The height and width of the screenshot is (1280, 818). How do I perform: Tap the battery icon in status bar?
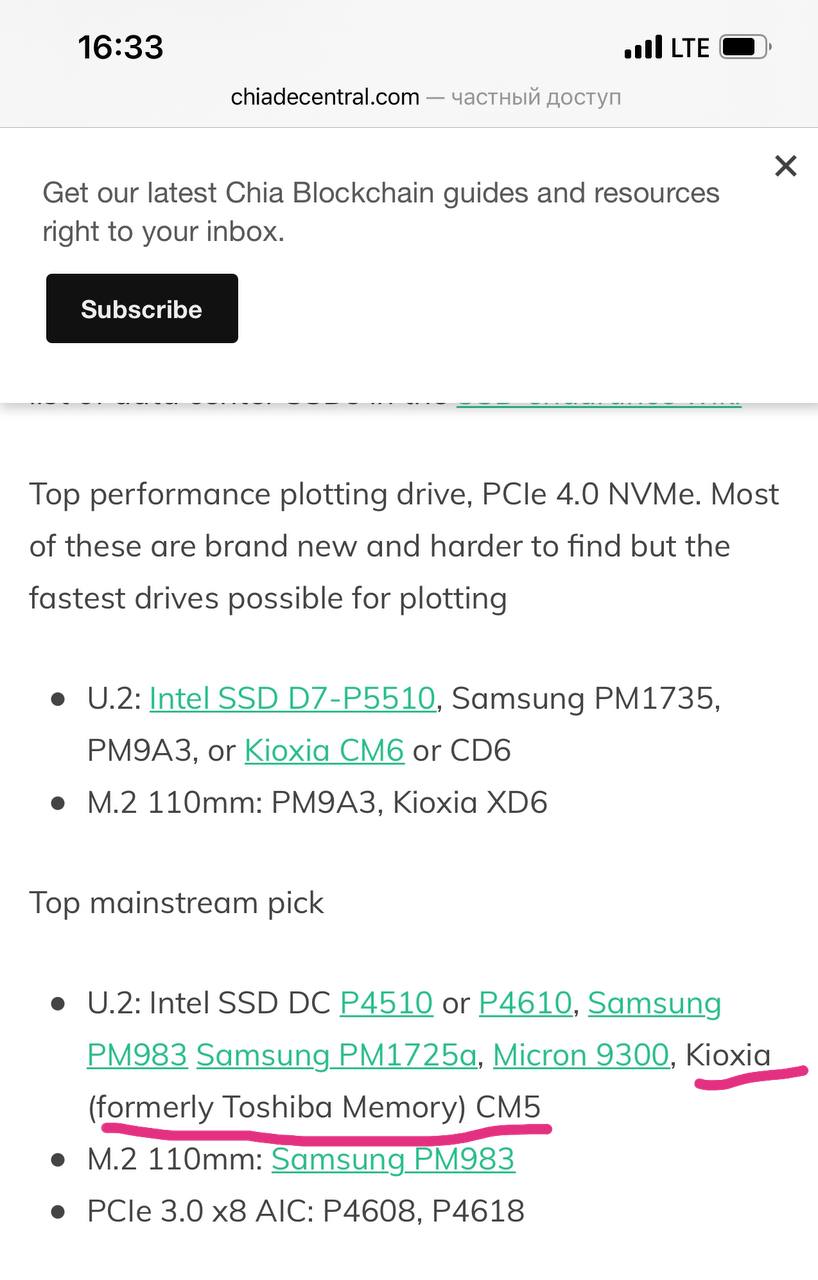(x=745, y=47)
